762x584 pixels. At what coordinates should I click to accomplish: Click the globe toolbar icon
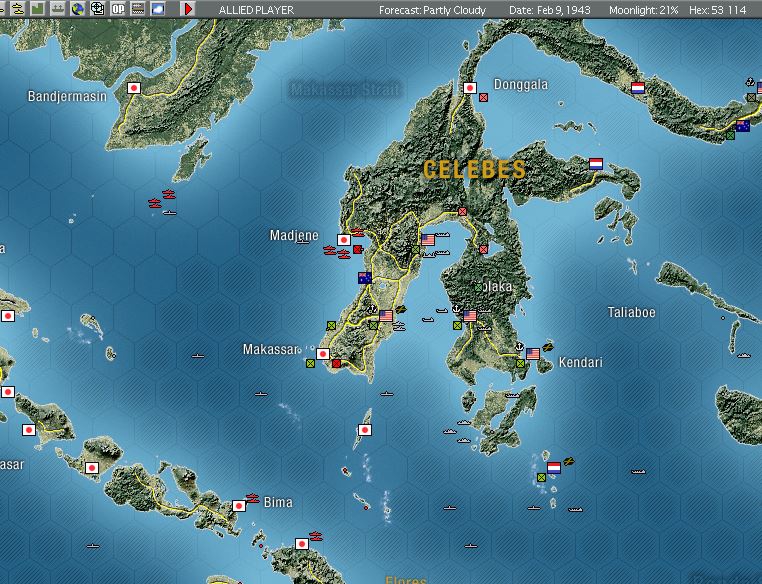(x=77, y=9)
